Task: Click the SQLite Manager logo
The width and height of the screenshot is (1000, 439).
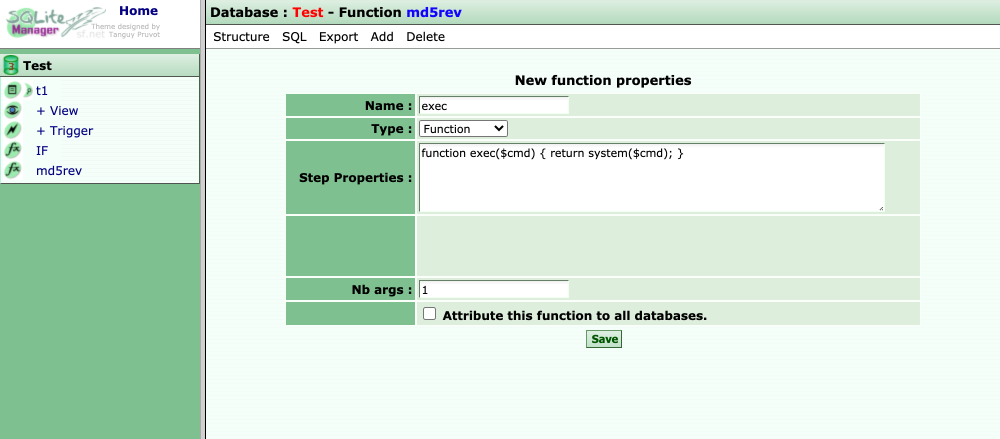Action: 56,22
